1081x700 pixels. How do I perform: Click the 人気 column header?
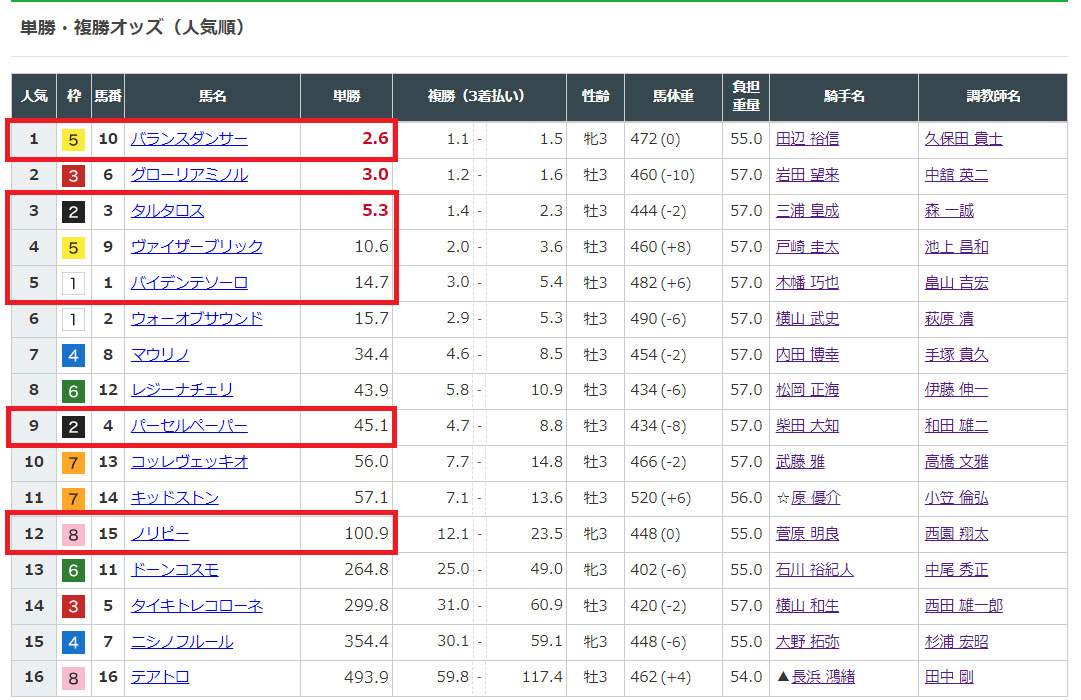(x=34, y=97)
